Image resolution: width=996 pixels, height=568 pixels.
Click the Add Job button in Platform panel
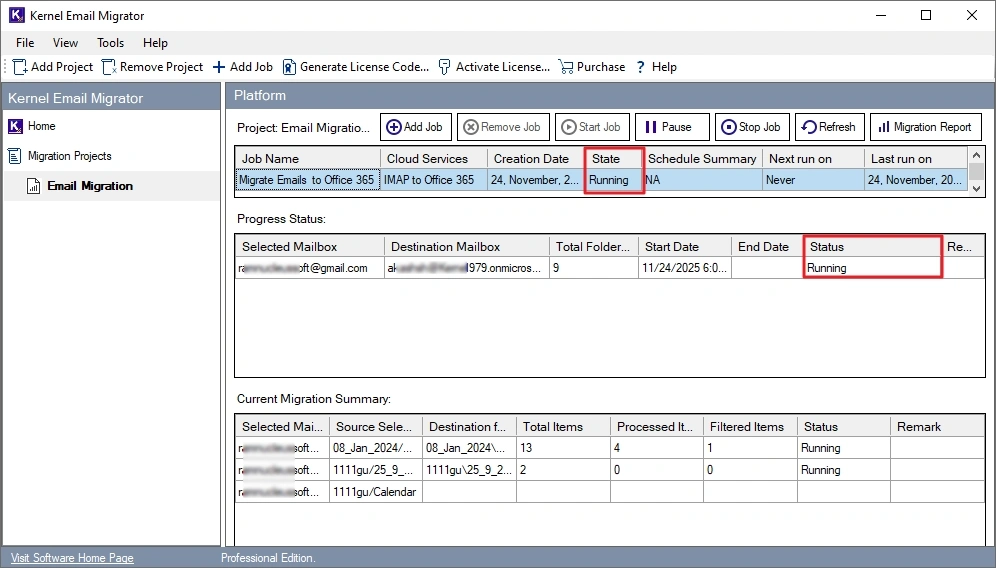pyautogui.click(x=416, y=127)
